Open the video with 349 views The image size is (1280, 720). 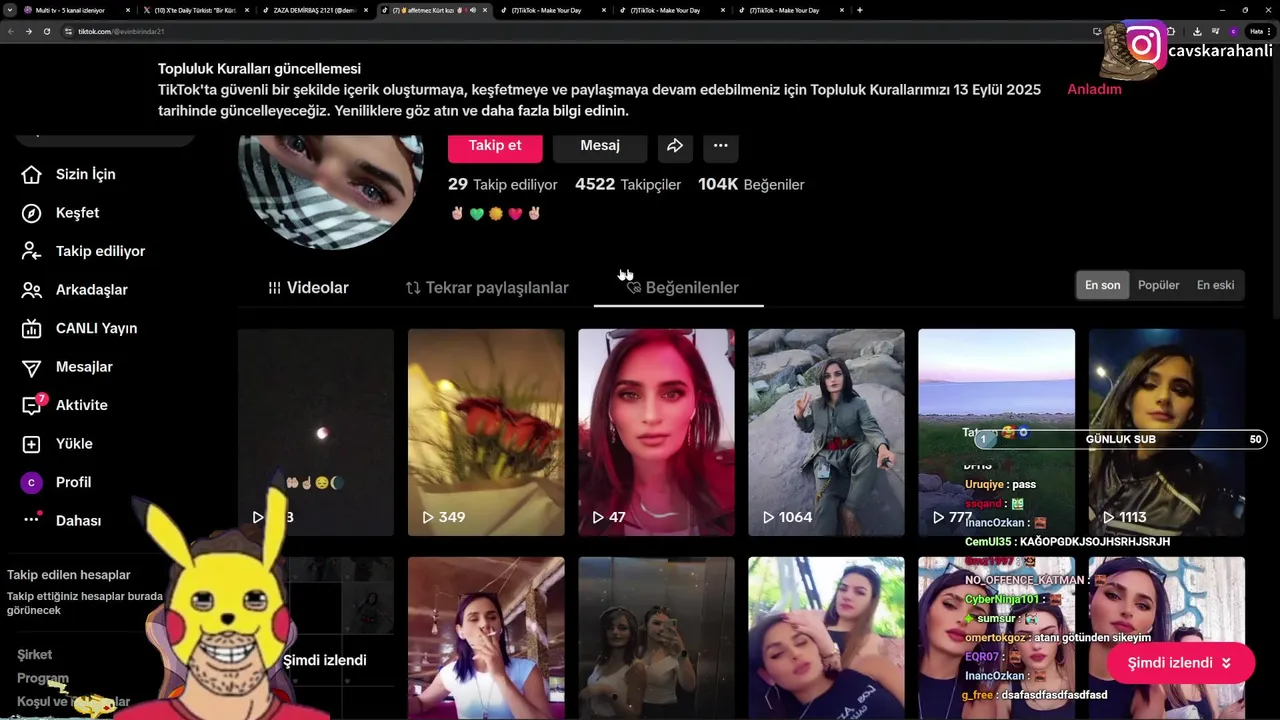(486, 432)
